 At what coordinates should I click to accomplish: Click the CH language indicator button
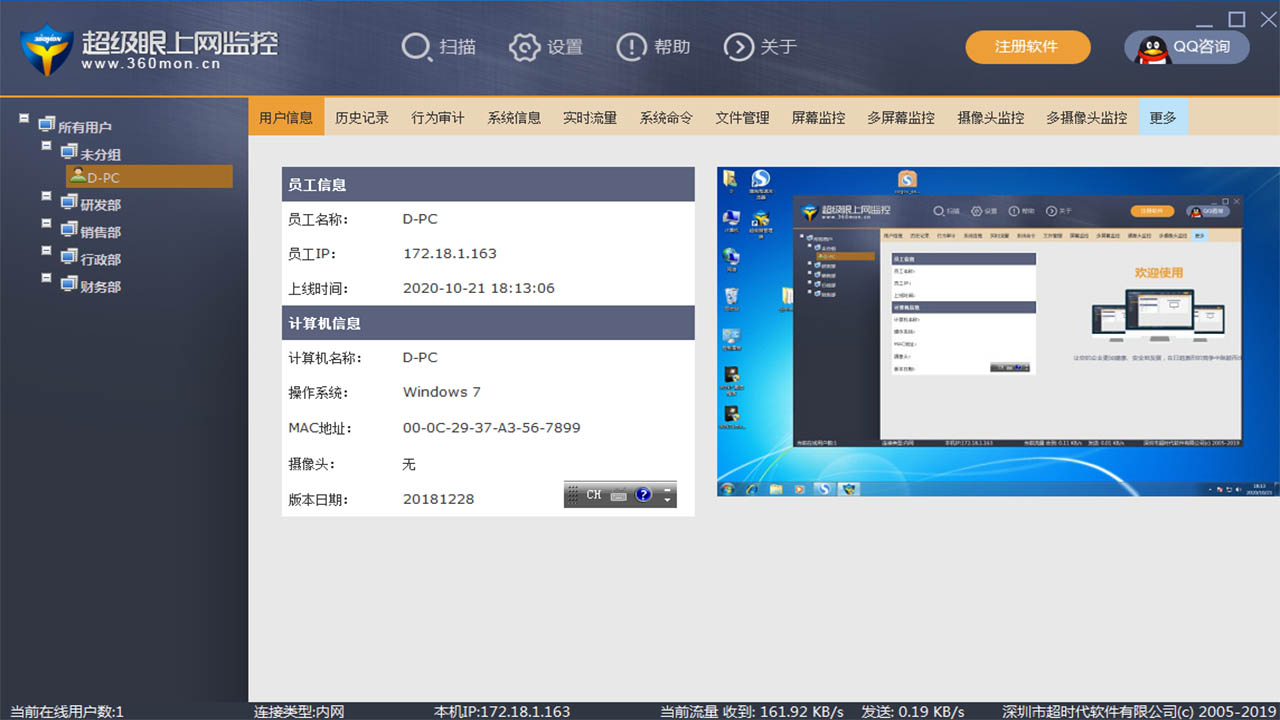coord(594,494)
